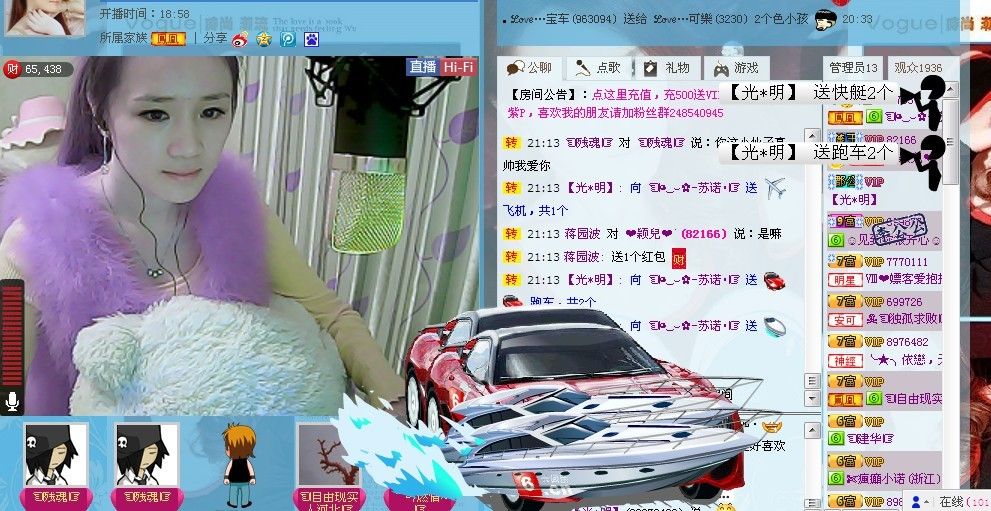Screen dimensions: 991x511
Task: Click the down arrow below the chat scrollbar
Action: click(812, 398)
